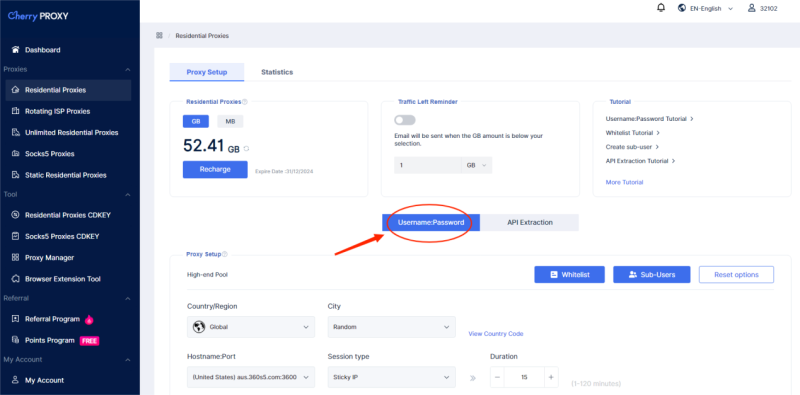
Task: Select the GB unit option
Action: 196,121
